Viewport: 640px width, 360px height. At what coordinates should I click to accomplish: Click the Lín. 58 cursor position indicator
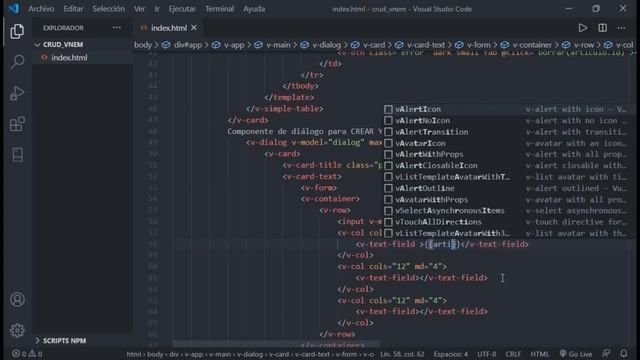coord(402,354)
